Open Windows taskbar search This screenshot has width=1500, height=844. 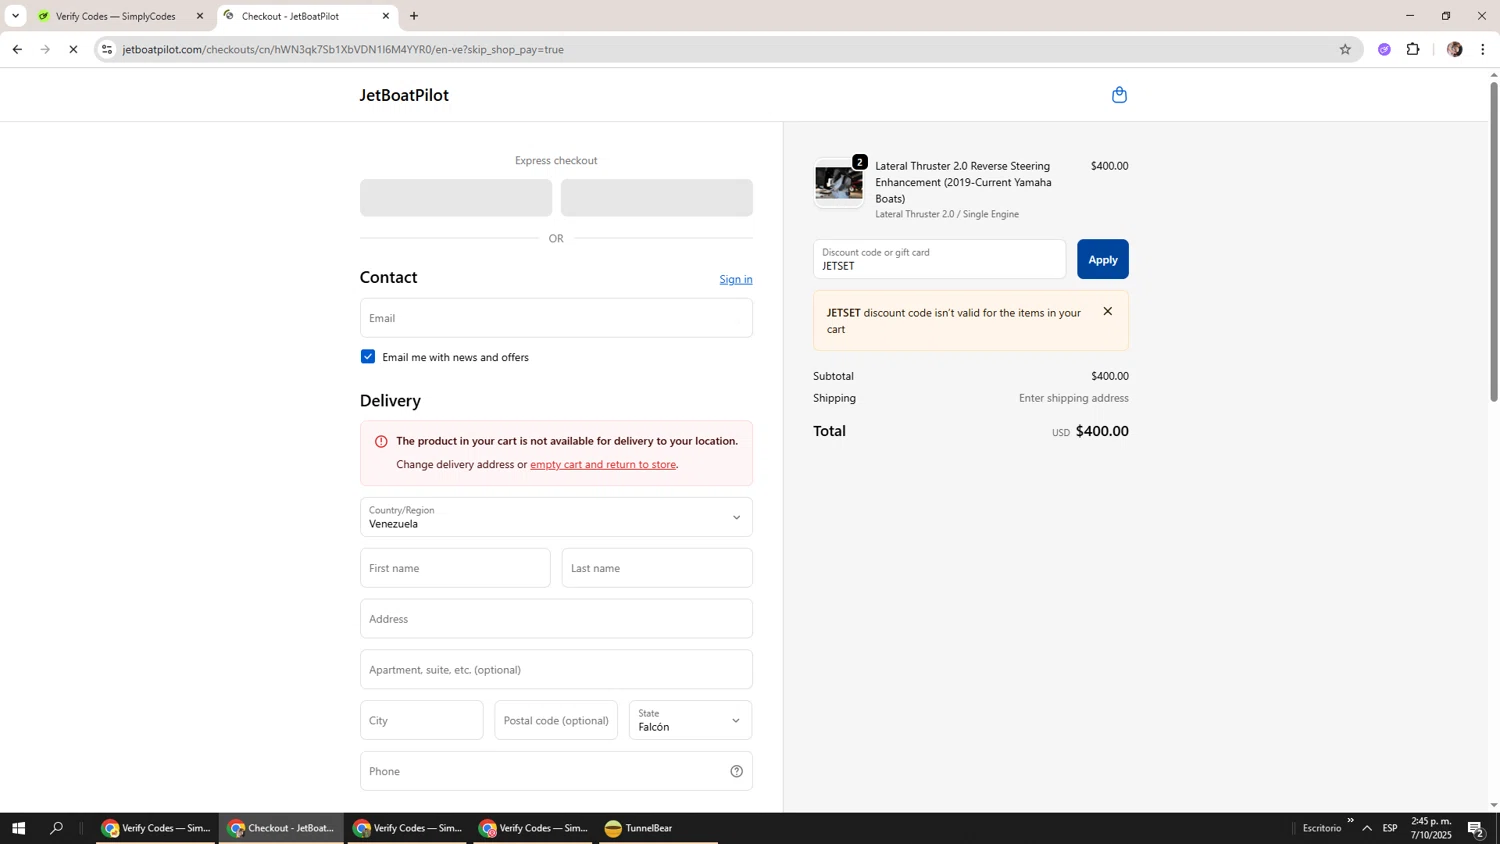click(x=57, y=828)
